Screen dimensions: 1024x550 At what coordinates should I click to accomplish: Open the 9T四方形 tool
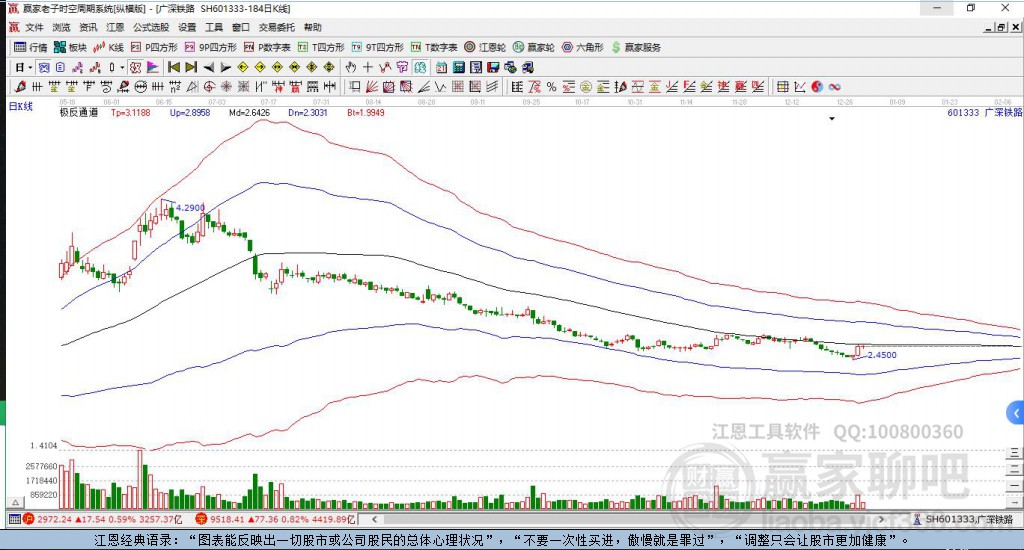pos(377,47)
